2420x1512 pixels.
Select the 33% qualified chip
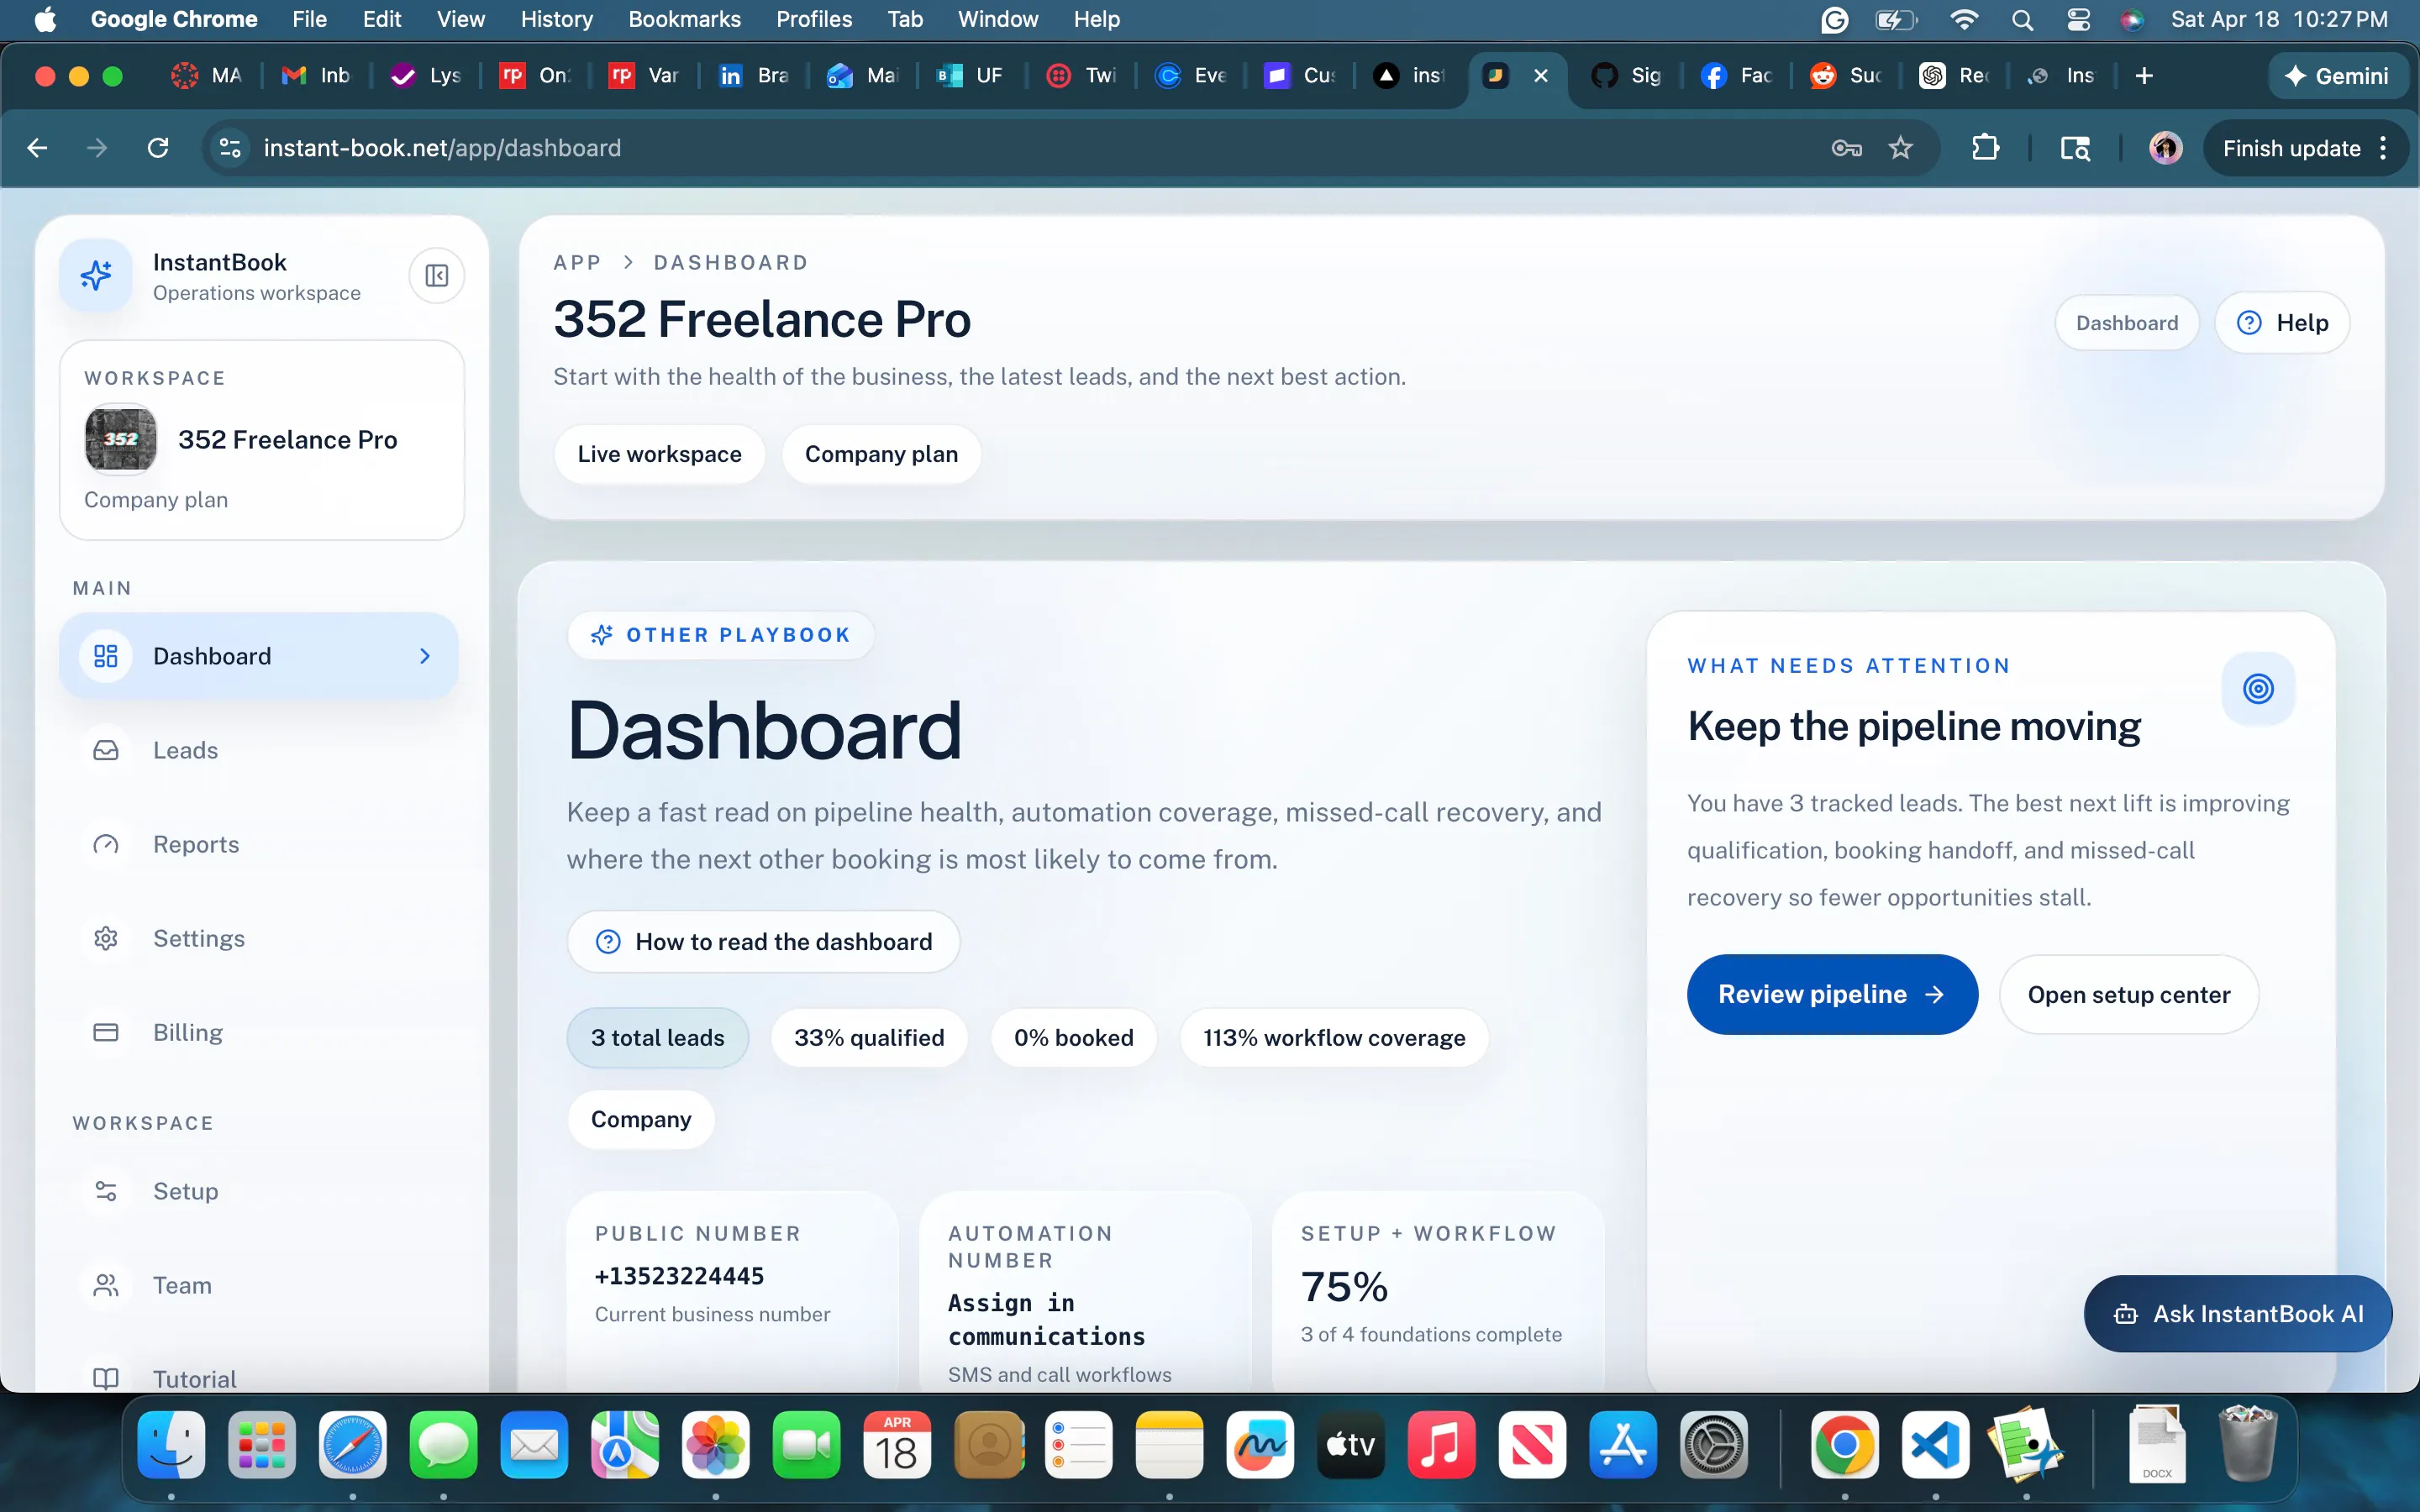pos(869,1037)
